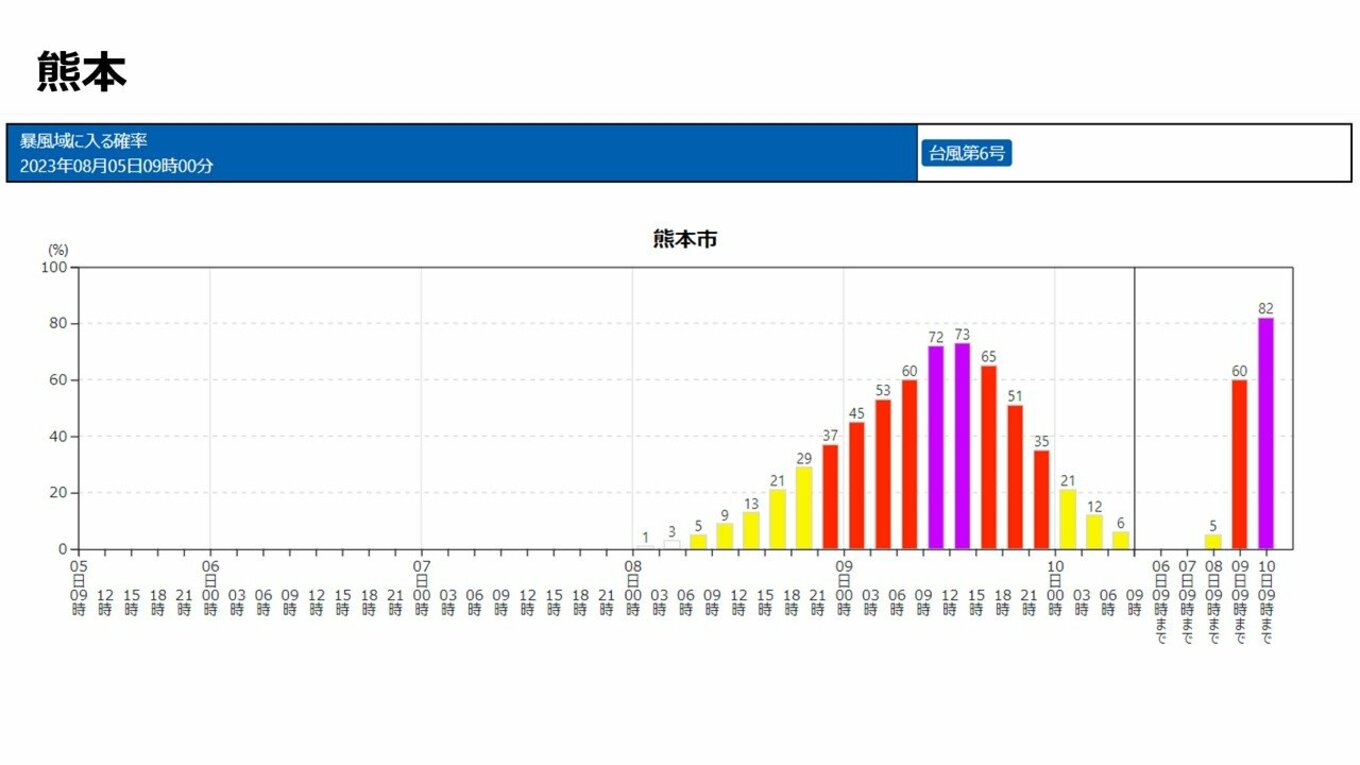
Task: Select the yellow bar labeled 29
Action: pos(804,508)
